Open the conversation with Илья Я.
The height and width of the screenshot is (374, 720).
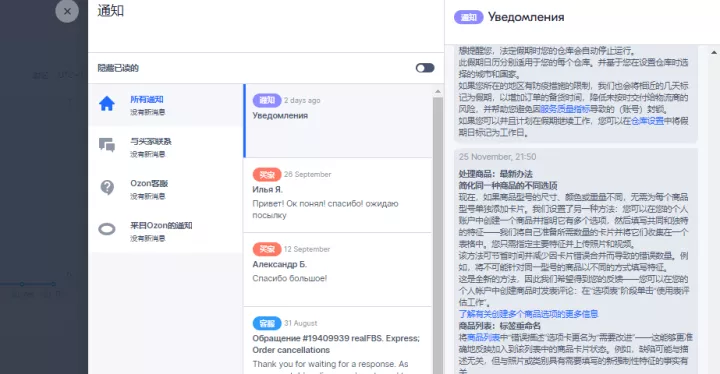pyautogui.click(x=338, y=195)
